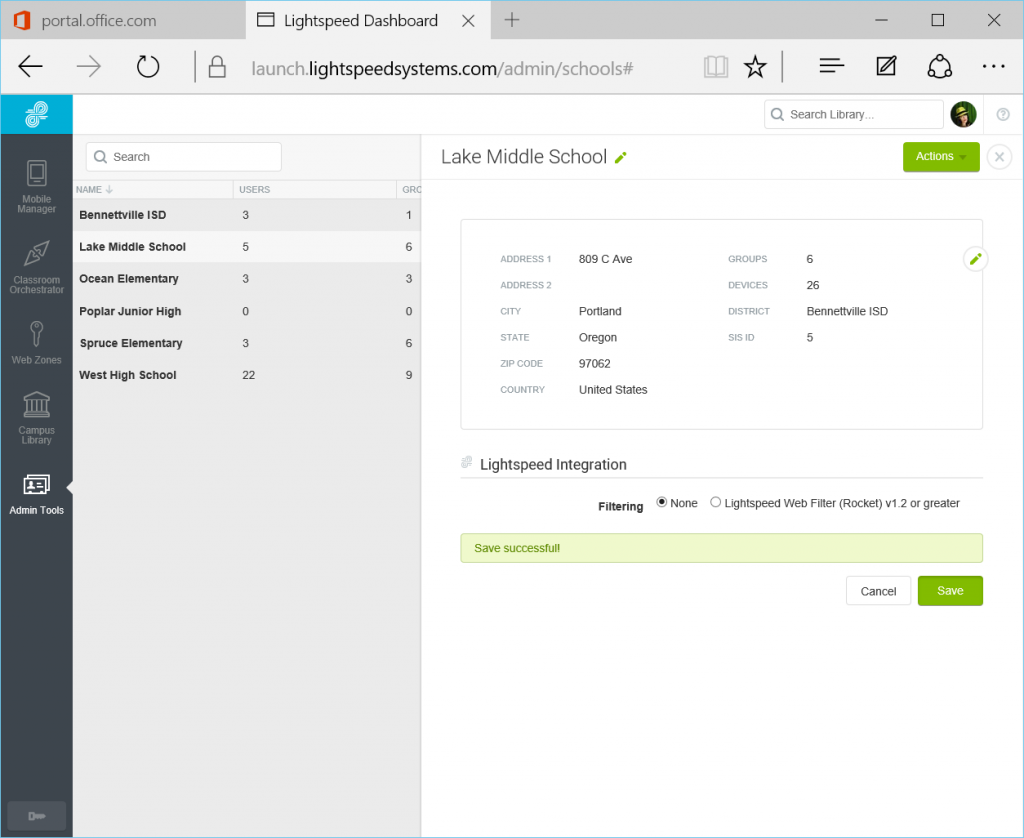
Task: Edit school details with the circular pencil icon
Action: pyautogui.click(x=975, y=259)
